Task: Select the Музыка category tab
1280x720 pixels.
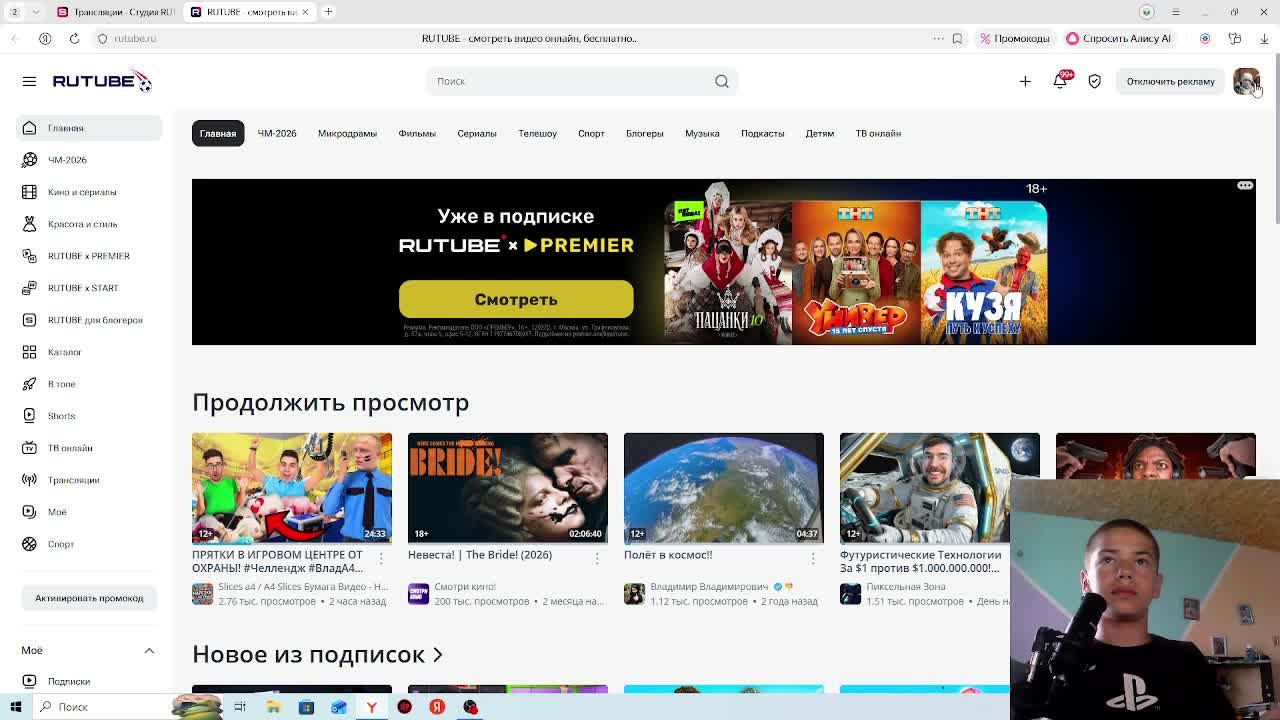Action: 702,133
